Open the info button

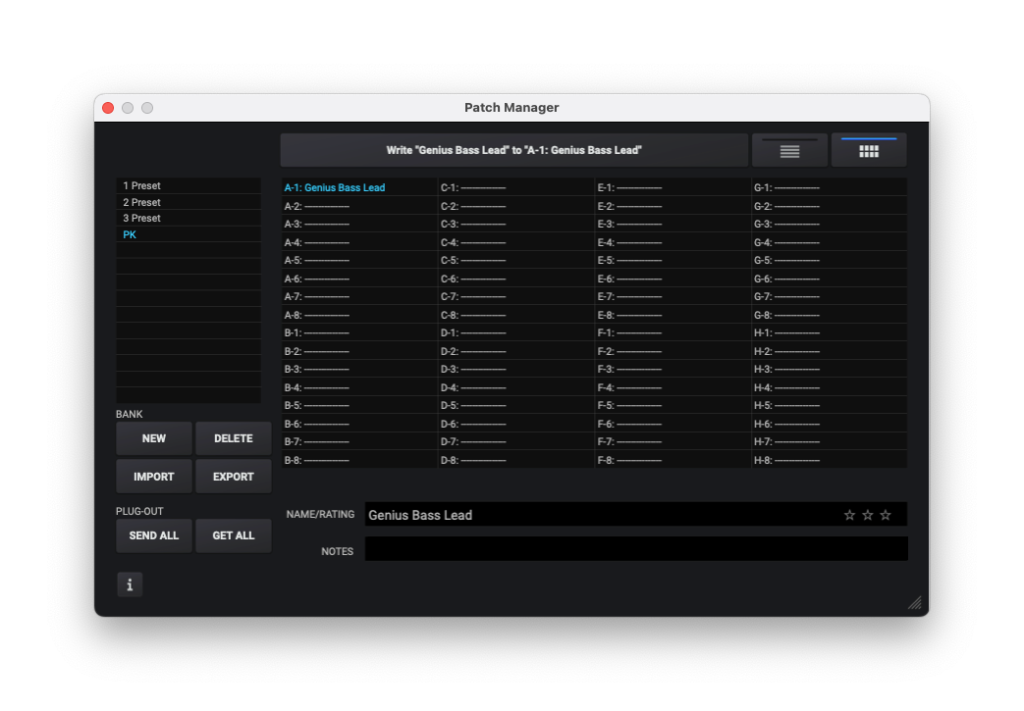point(130,585)
